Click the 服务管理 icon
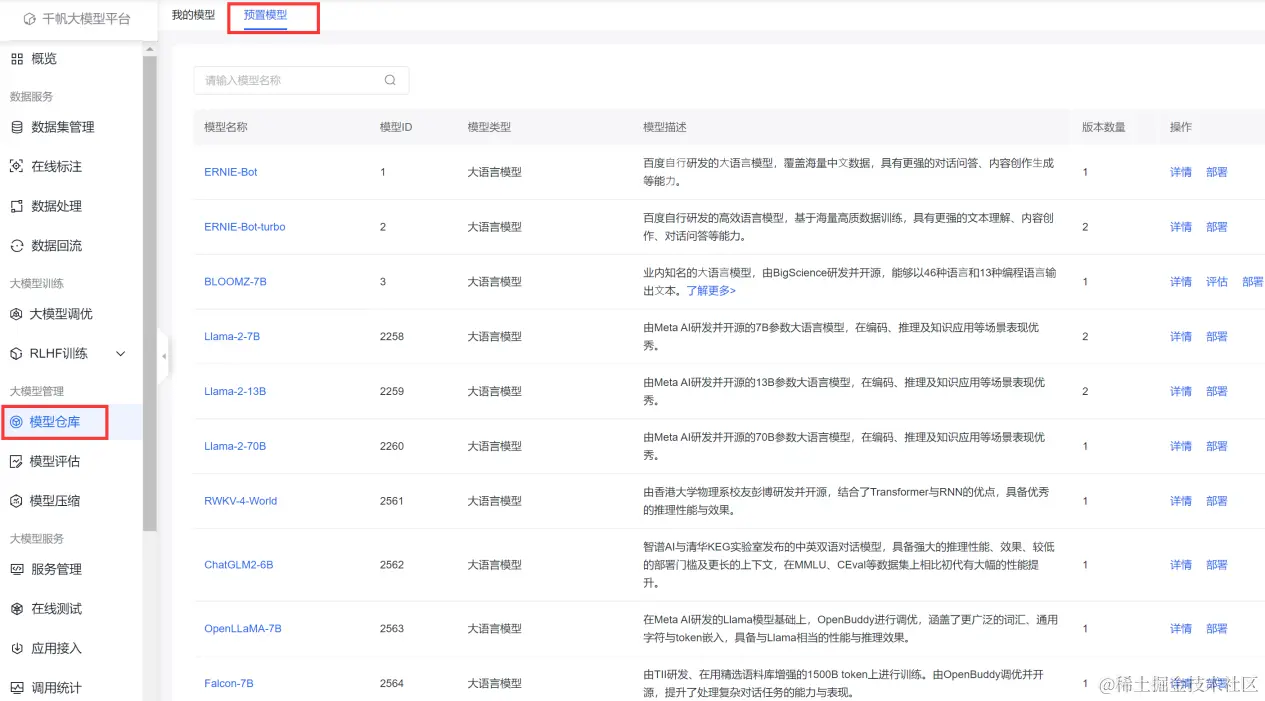This screenshot has width=1265, height=701. 16,569
